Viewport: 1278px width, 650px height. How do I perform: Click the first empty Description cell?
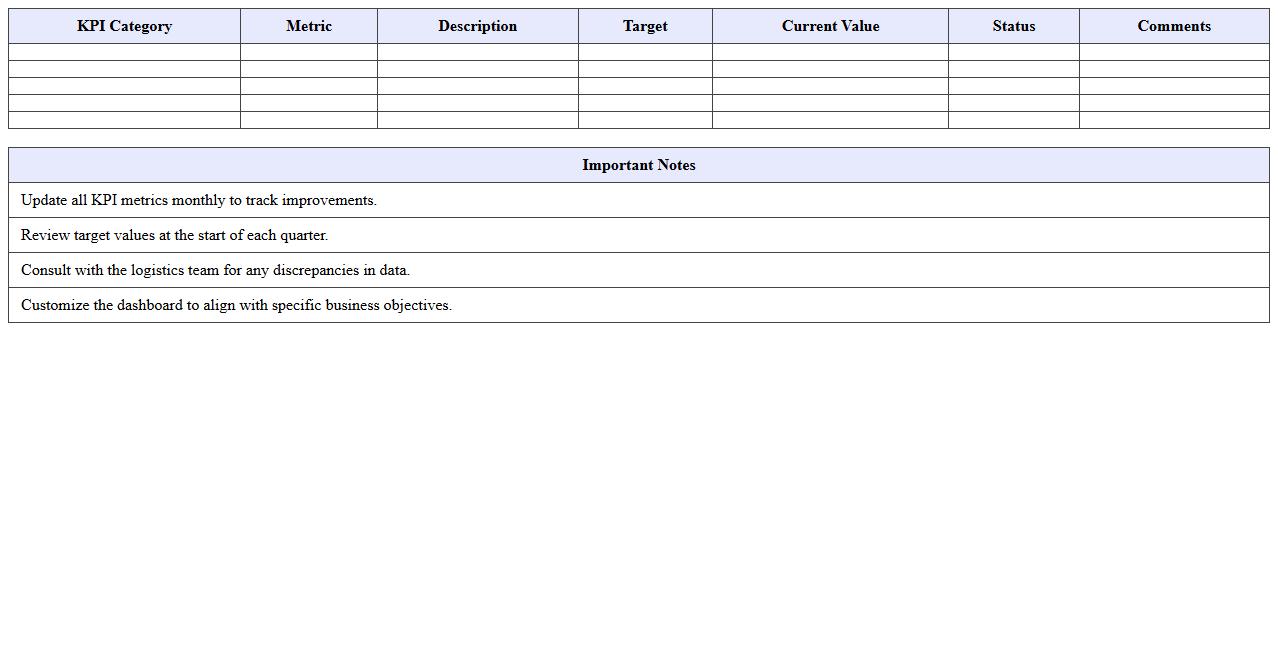pyautogui.click(x=477, y=50)
